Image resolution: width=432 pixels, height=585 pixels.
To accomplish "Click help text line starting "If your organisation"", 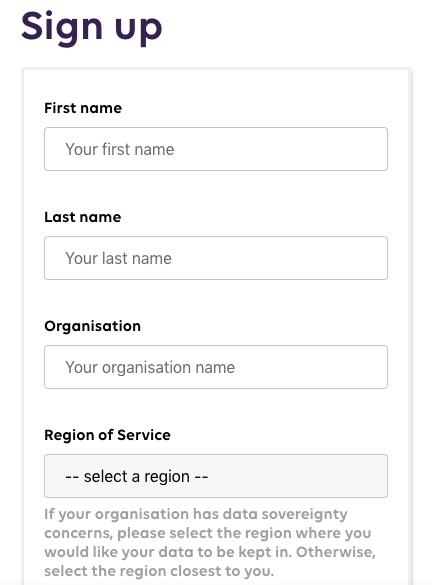I will pyautogui.click(x=196, y=514).
